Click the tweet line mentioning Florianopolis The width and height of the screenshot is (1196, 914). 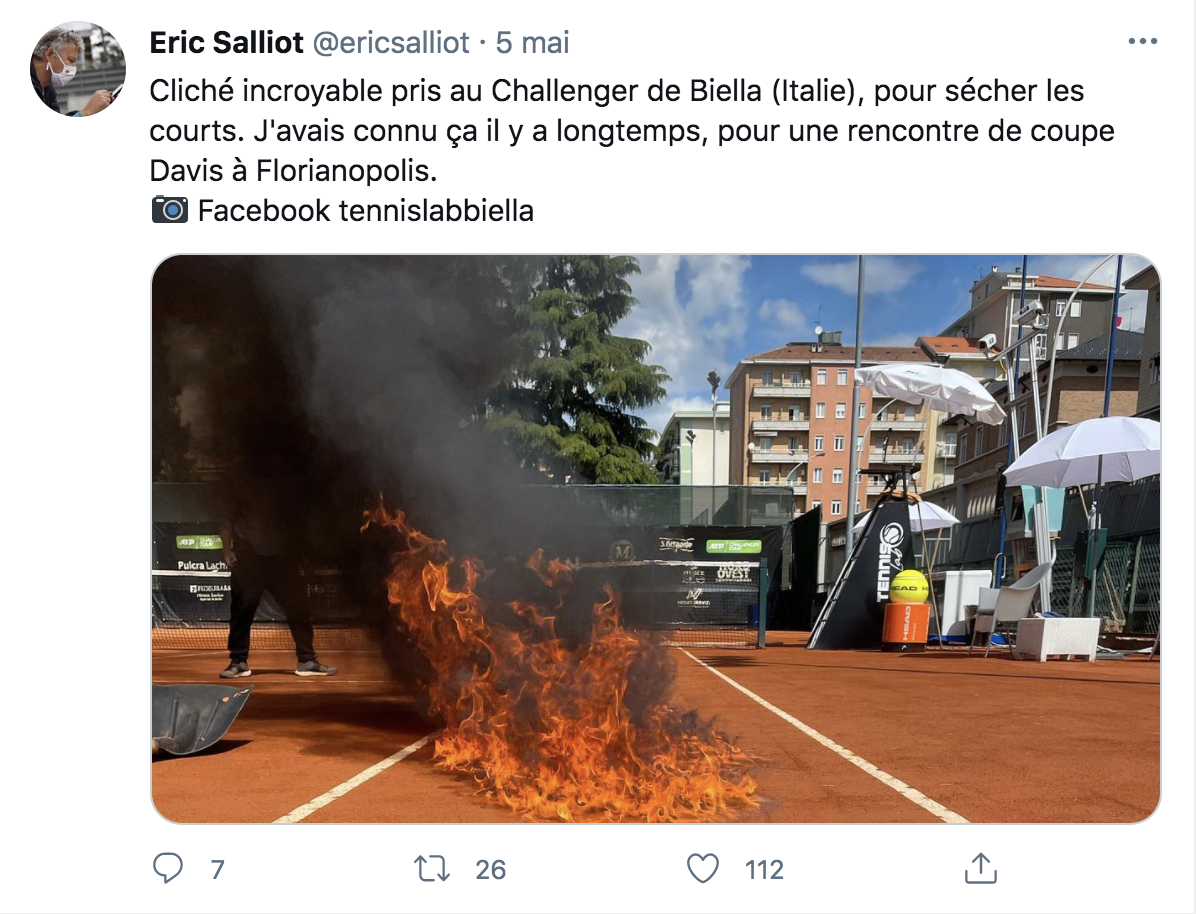pyautogui.click(x=293, y=171)
